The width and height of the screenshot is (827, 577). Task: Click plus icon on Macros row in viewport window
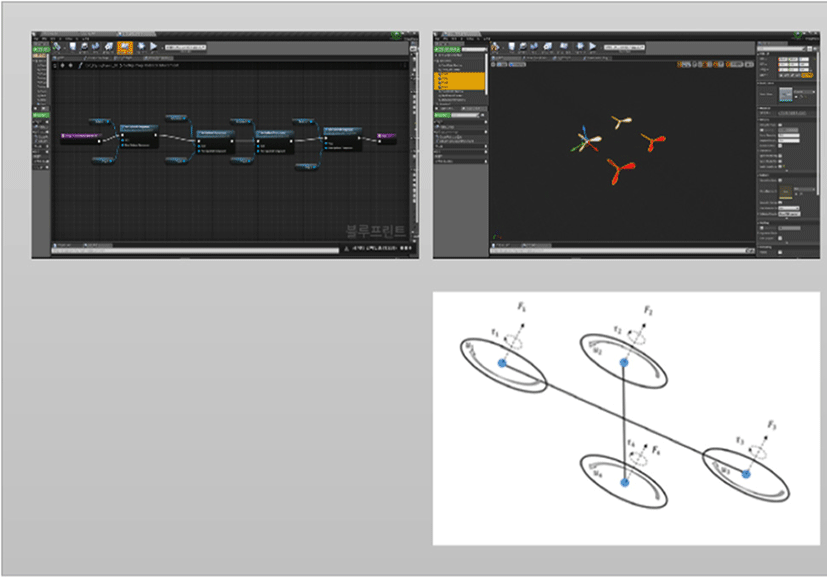(485, 147)
